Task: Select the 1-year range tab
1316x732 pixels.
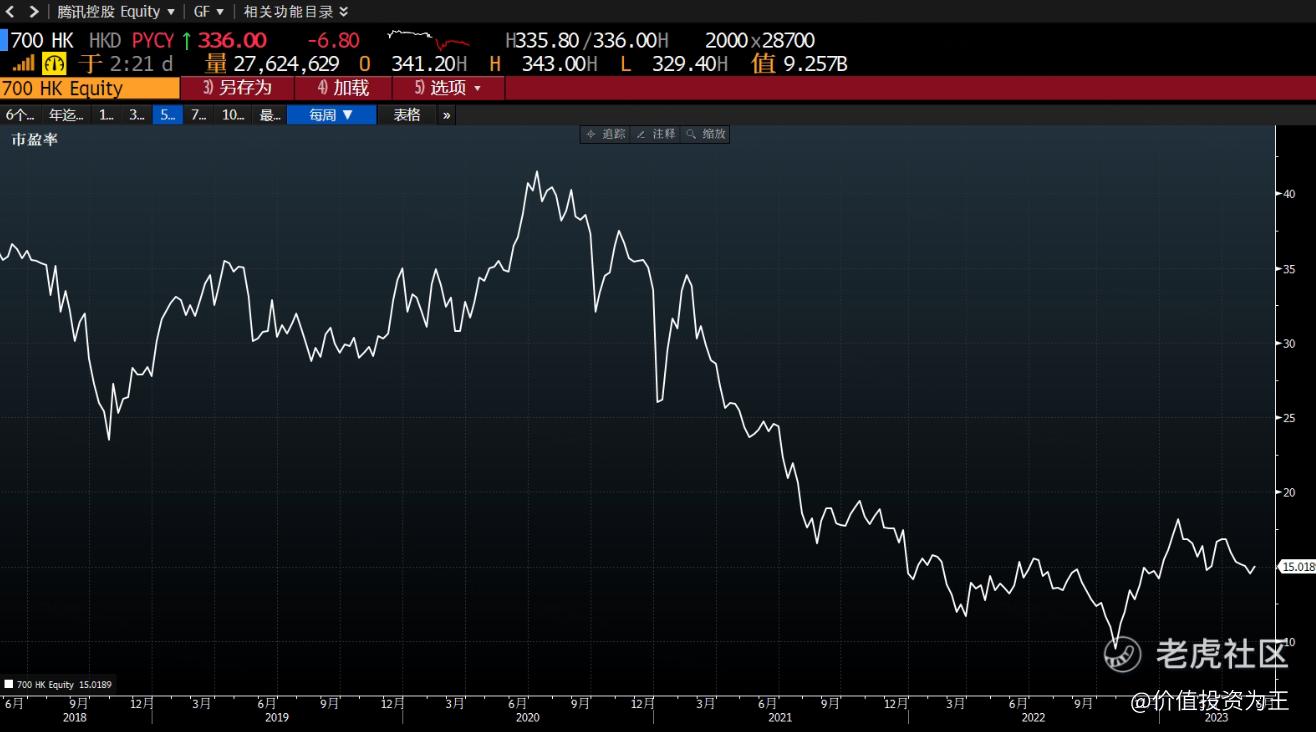Action: click(x=106, y=115)
